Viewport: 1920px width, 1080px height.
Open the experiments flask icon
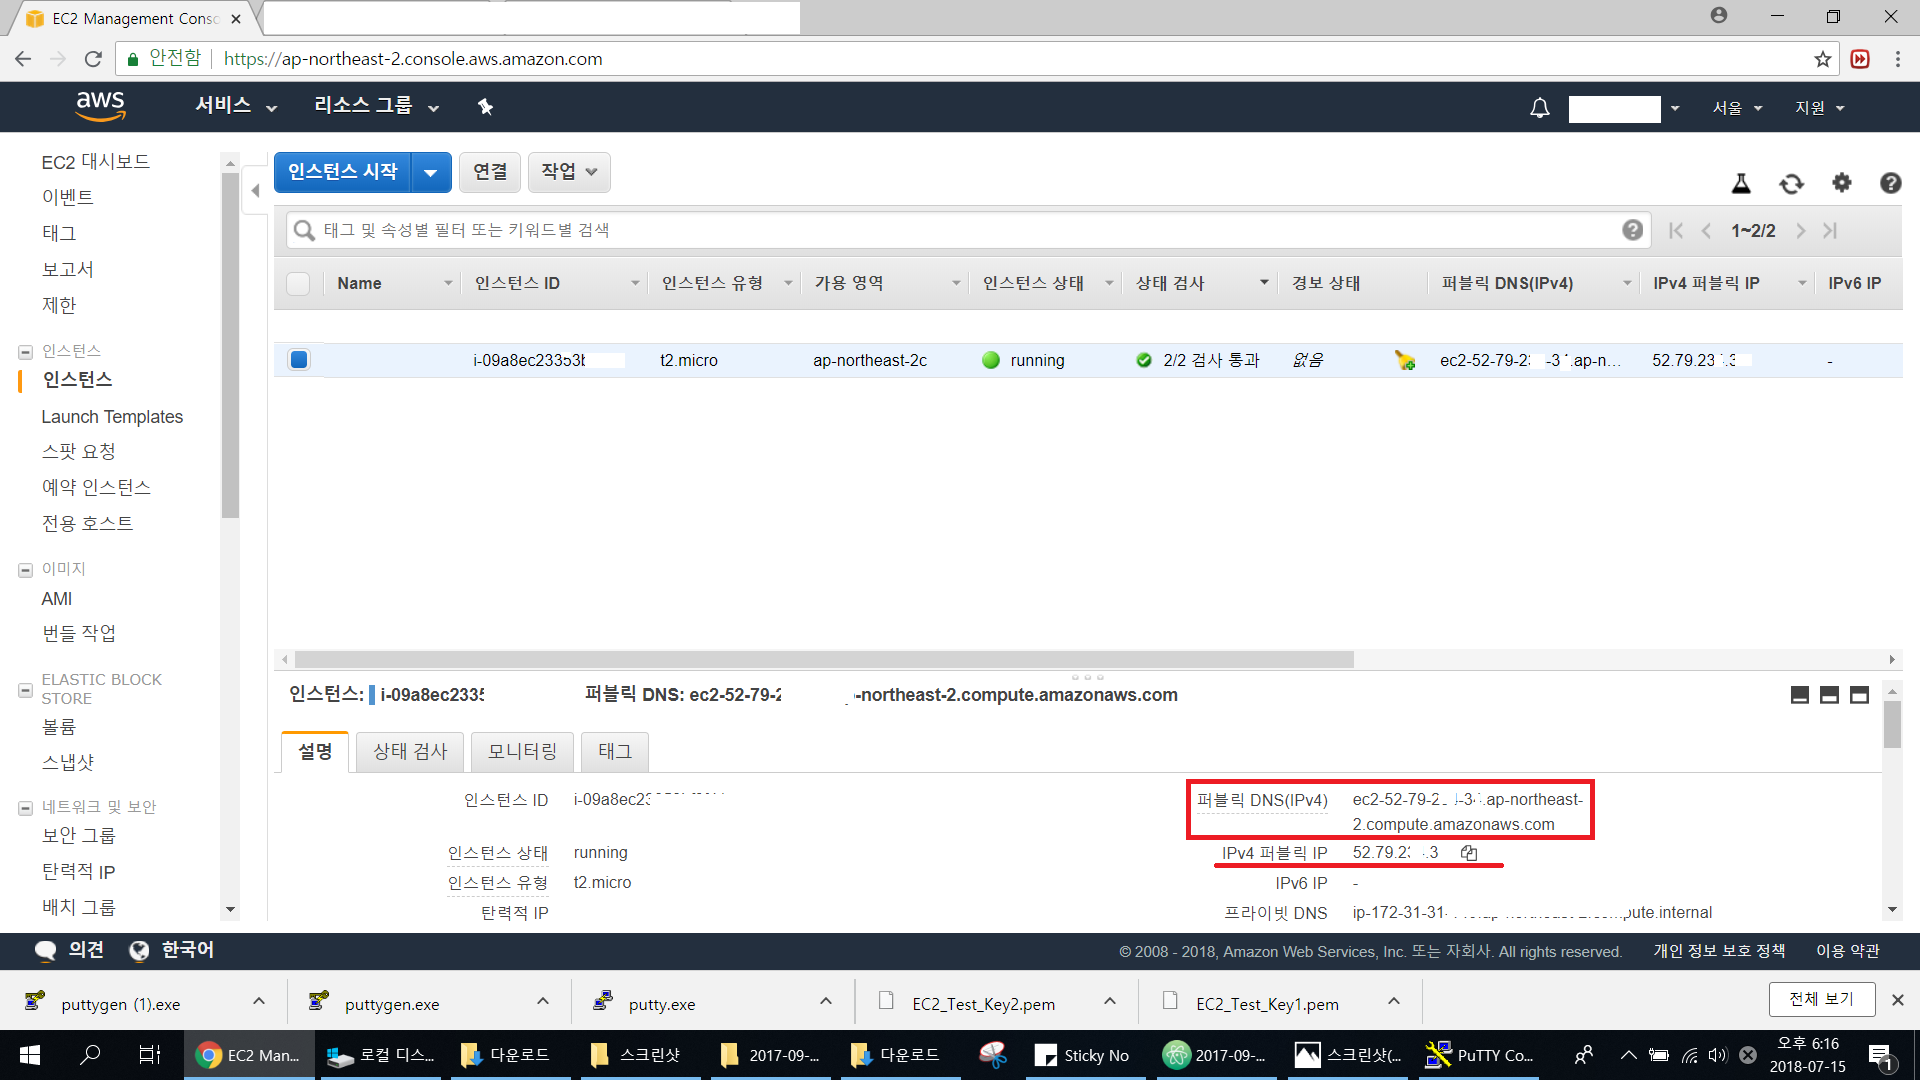1741,183
